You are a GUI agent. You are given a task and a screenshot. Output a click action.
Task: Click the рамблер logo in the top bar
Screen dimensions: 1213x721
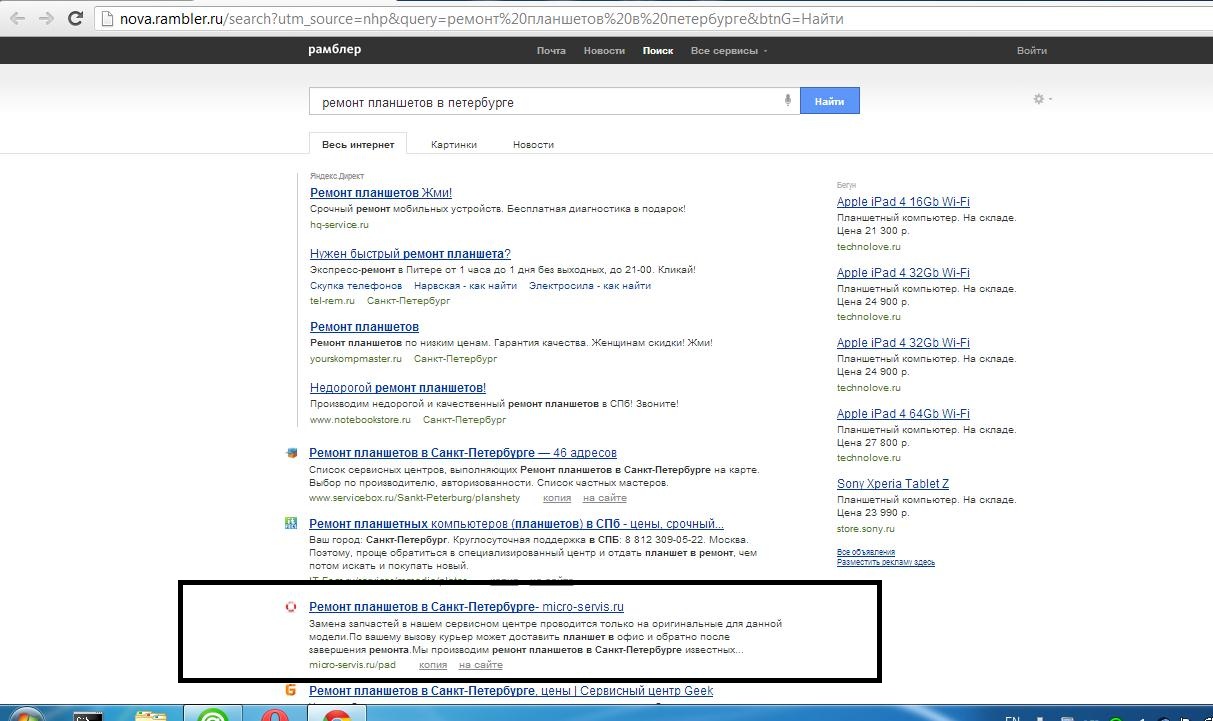[334, 50]
